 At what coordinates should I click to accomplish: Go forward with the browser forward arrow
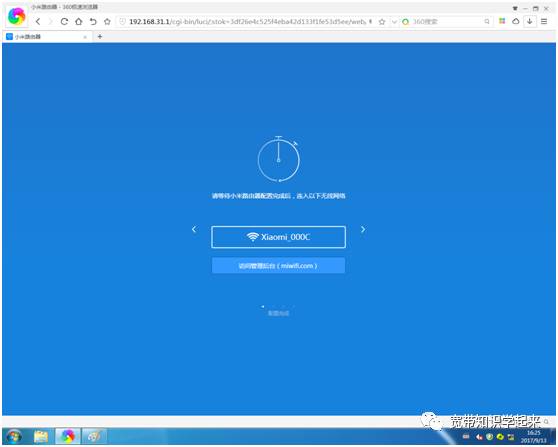point(50,21)
